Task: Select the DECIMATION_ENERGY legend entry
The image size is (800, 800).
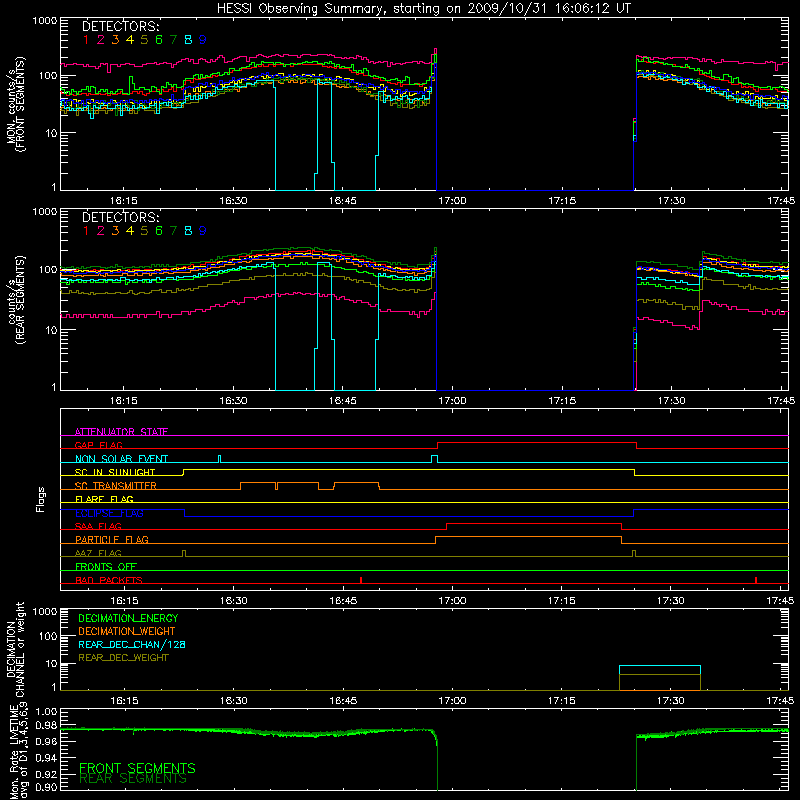Action: click(x=128, y=618)
